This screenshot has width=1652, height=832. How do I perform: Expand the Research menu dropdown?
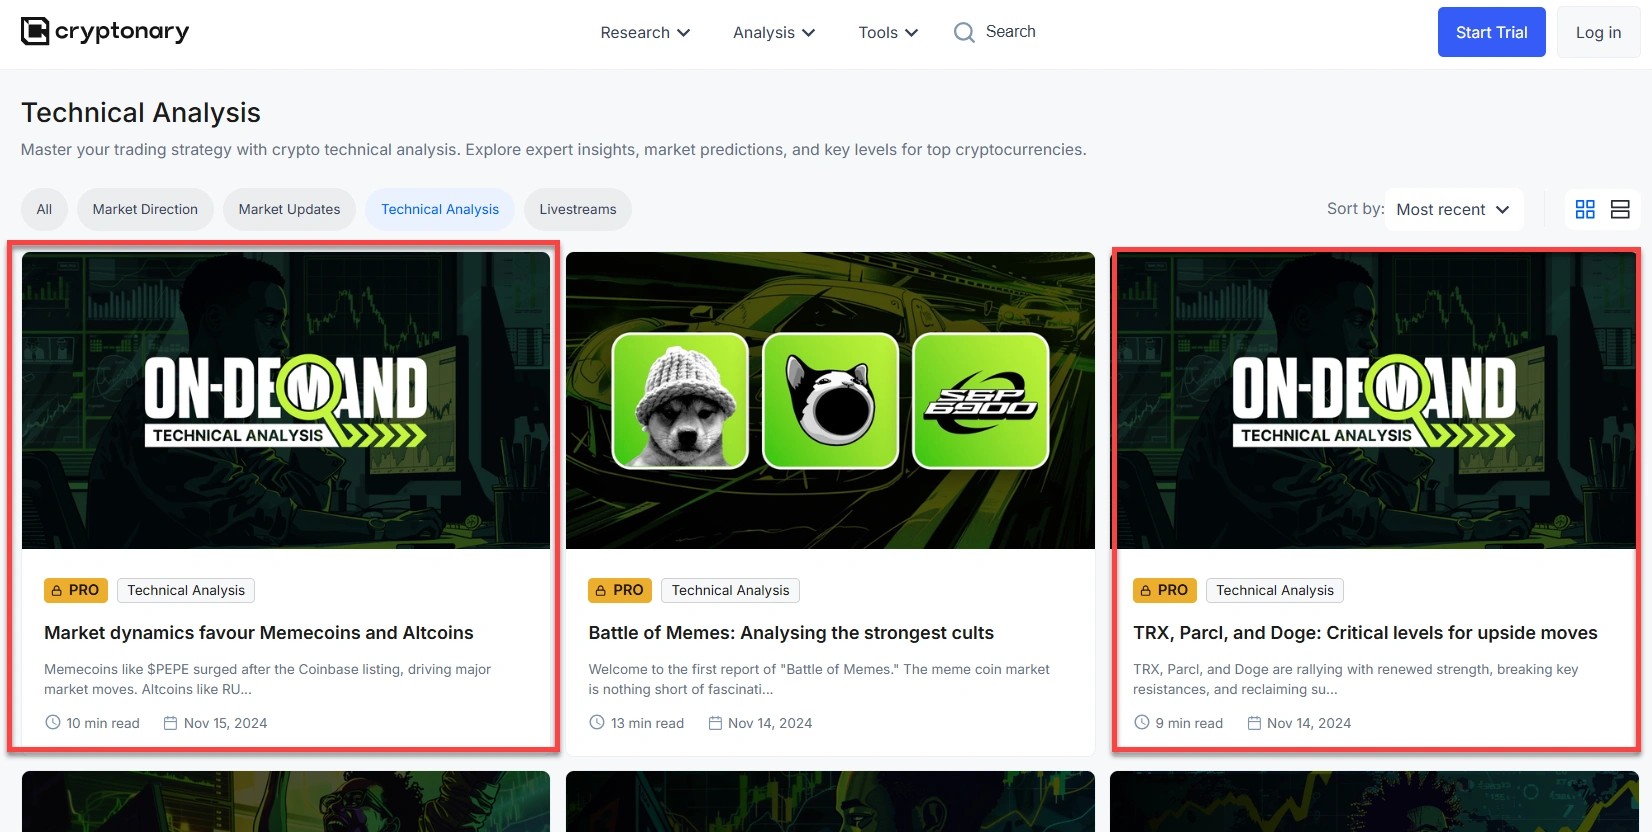[645, 33]
